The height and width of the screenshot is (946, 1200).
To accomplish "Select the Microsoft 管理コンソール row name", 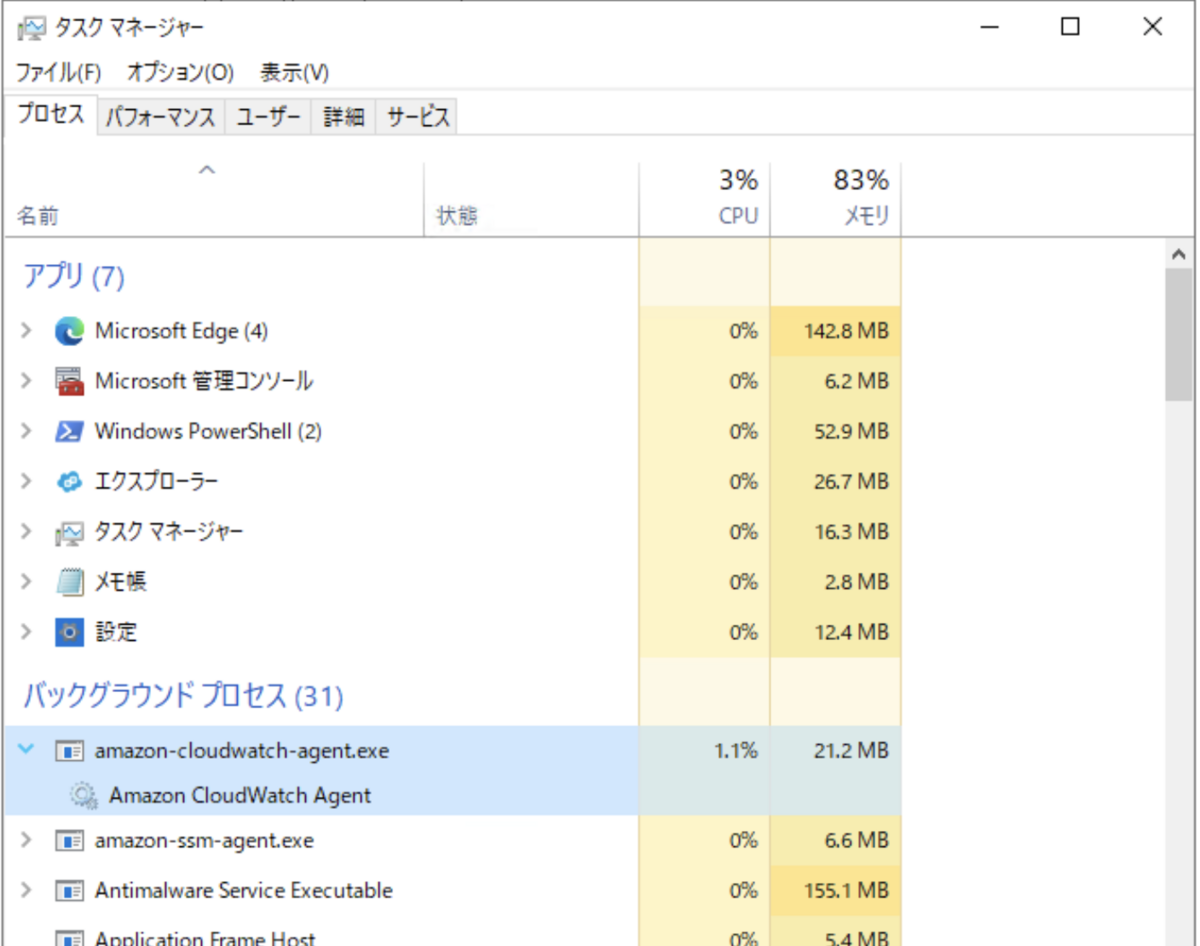I will click(203, 382).
